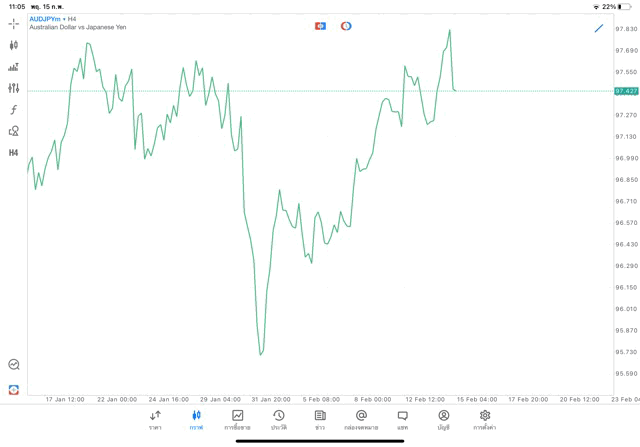Open the H4 timeframe selector

pos(13,153)
